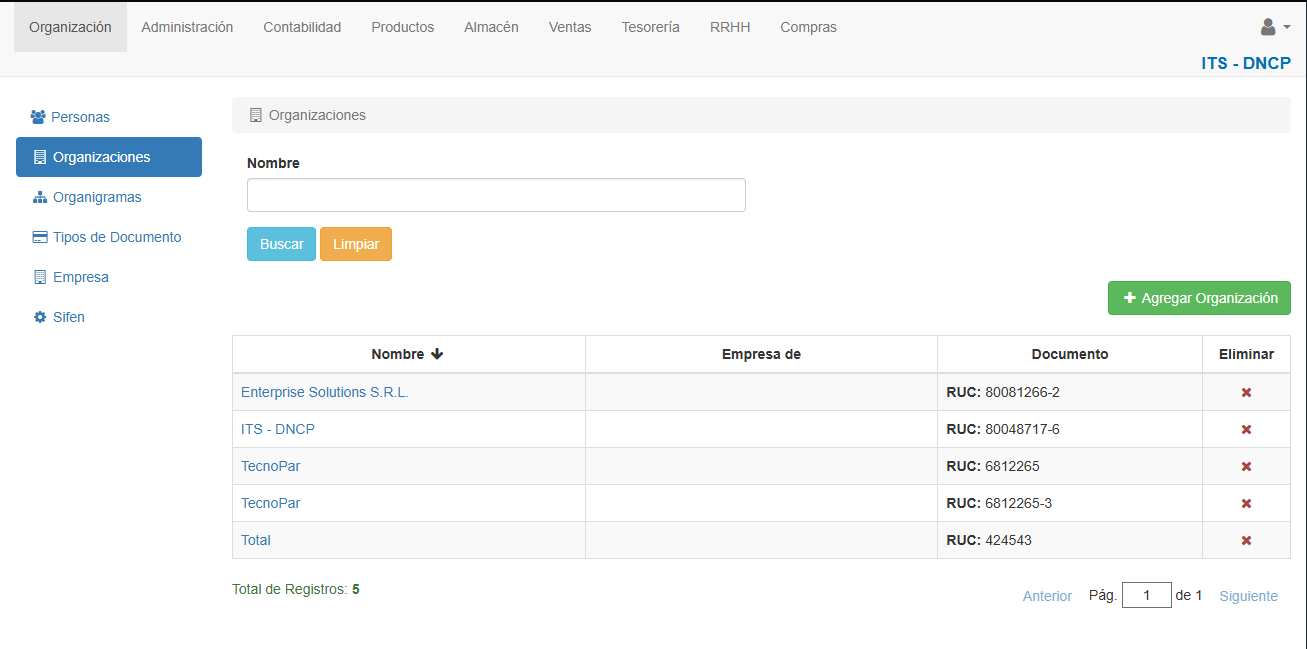Delete ITS - DNCP row using X icon

1246,429
